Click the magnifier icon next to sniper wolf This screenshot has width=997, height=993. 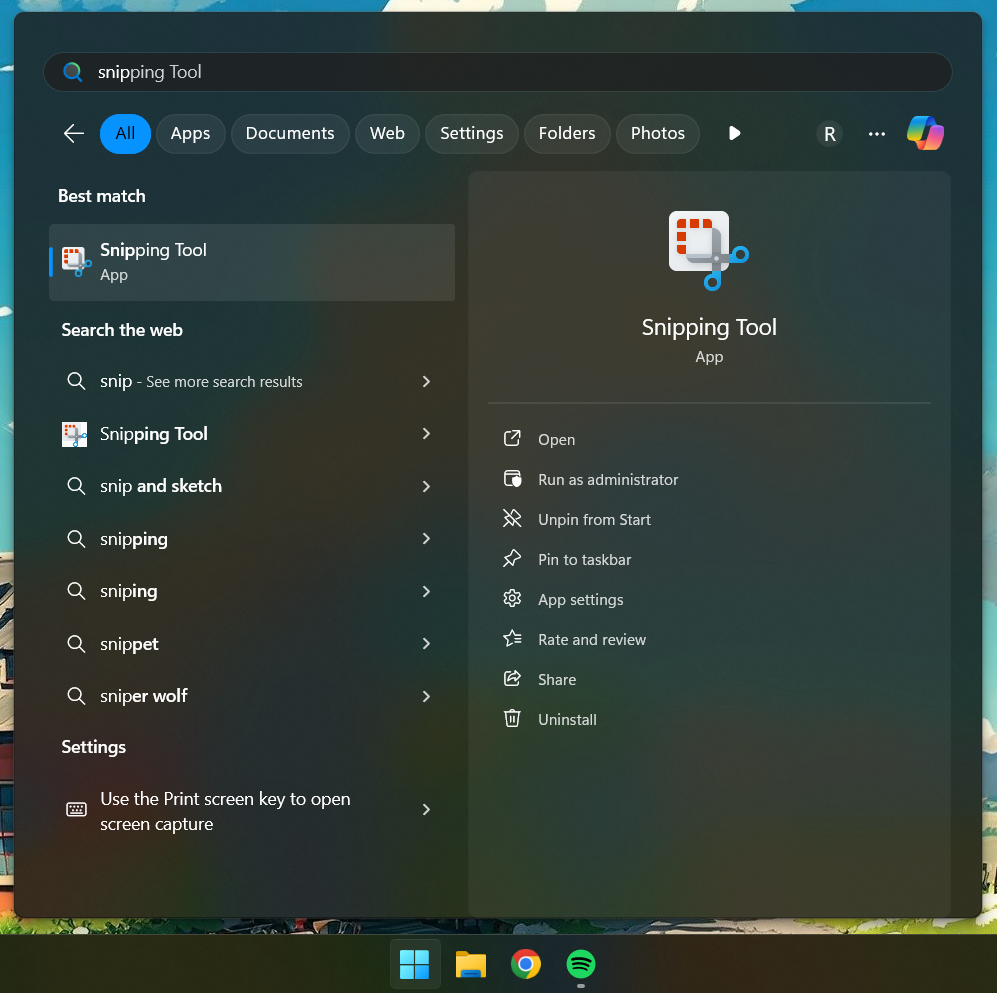tap(76, 696)
